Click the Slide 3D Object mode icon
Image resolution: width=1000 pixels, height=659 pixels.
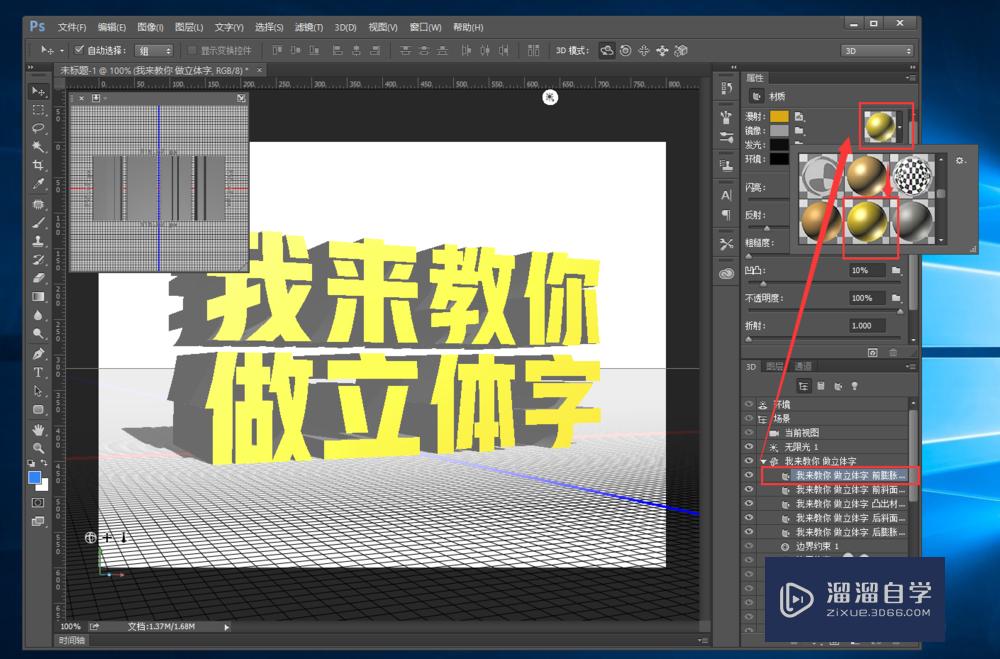pos(663,50)
